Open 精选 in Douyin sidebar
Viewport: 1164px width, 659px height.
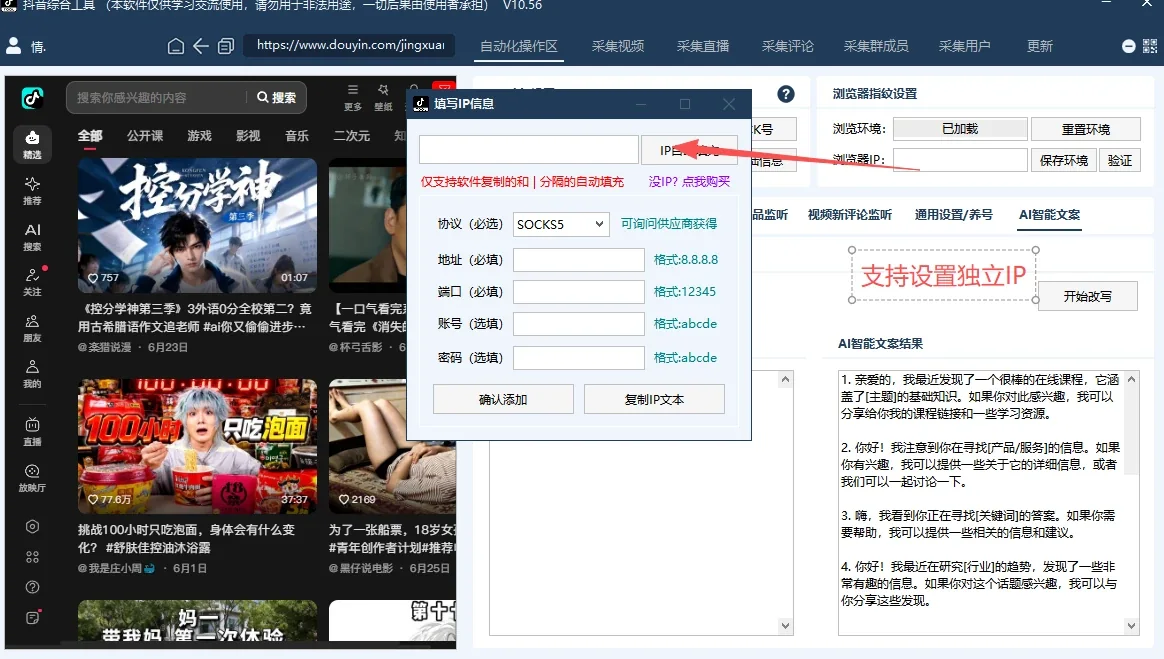[32, 144]
